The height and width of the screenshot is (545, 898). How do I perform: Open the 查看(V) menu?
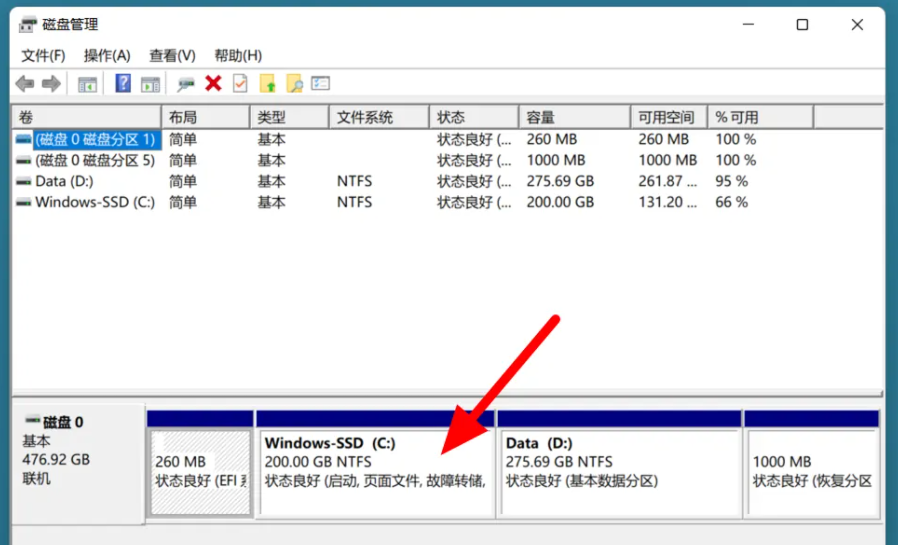click(172, 56)
